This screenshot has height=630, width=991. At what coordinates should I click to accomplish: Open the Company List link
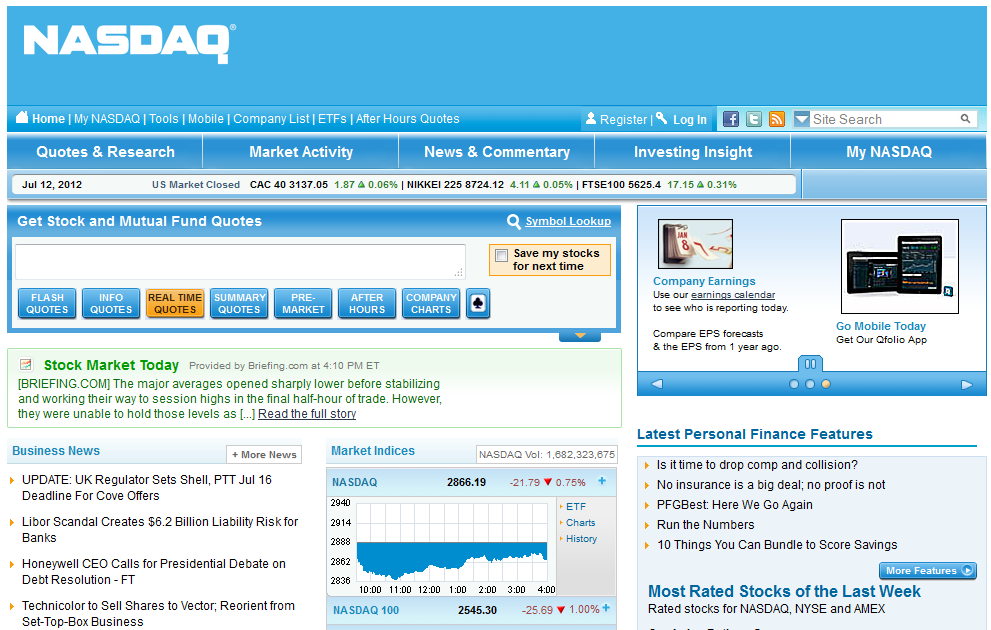pyautogui.click(x=271, y=119)
